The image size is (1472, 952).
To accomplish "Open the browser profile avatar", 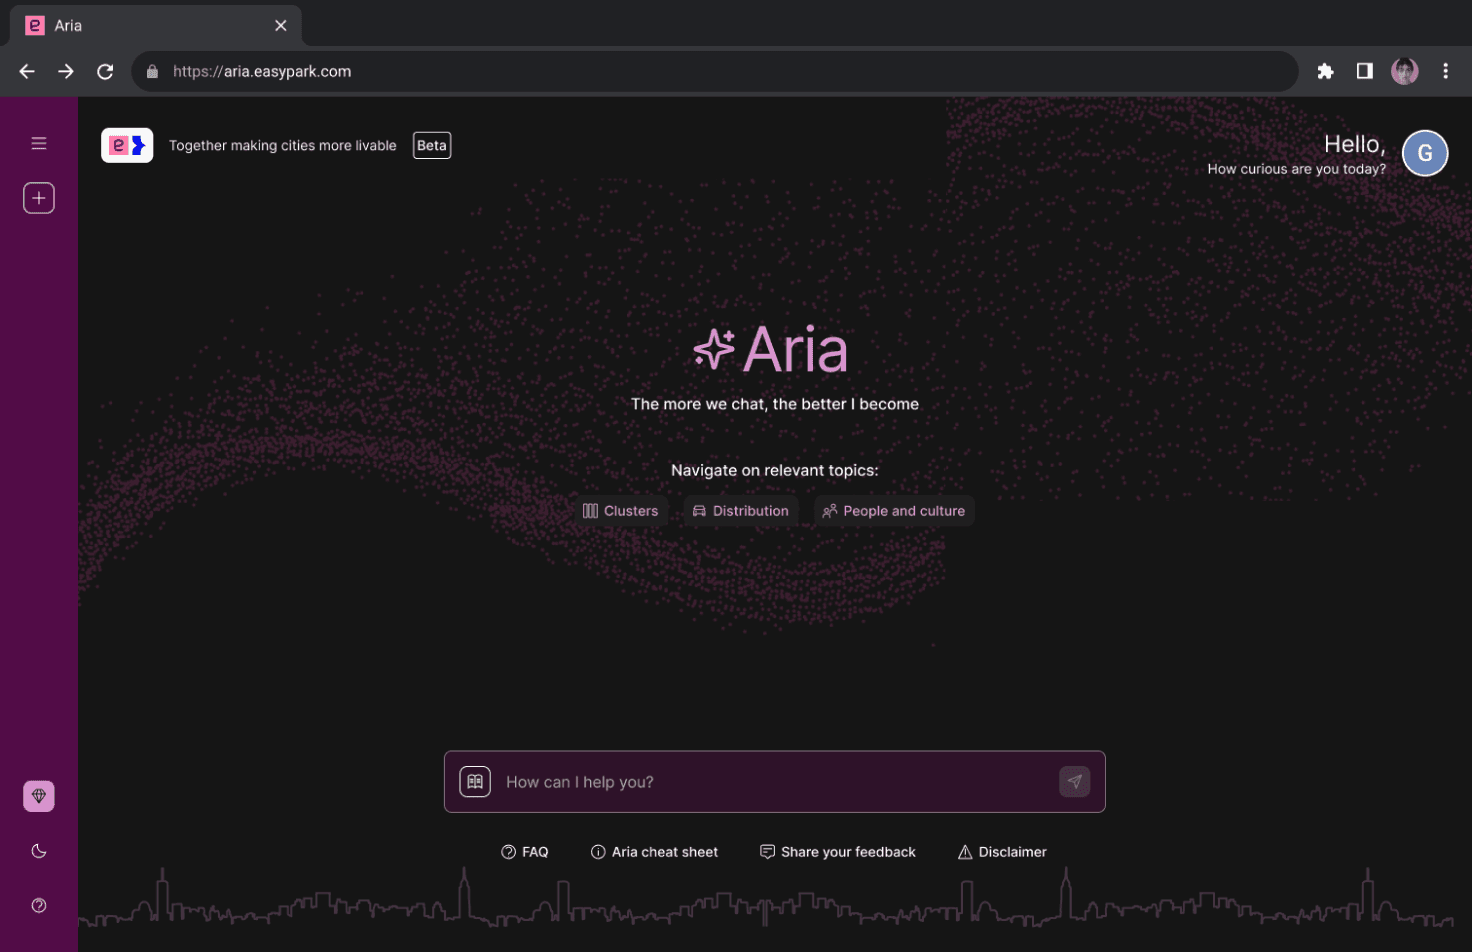I will (x=1405, y=71).
